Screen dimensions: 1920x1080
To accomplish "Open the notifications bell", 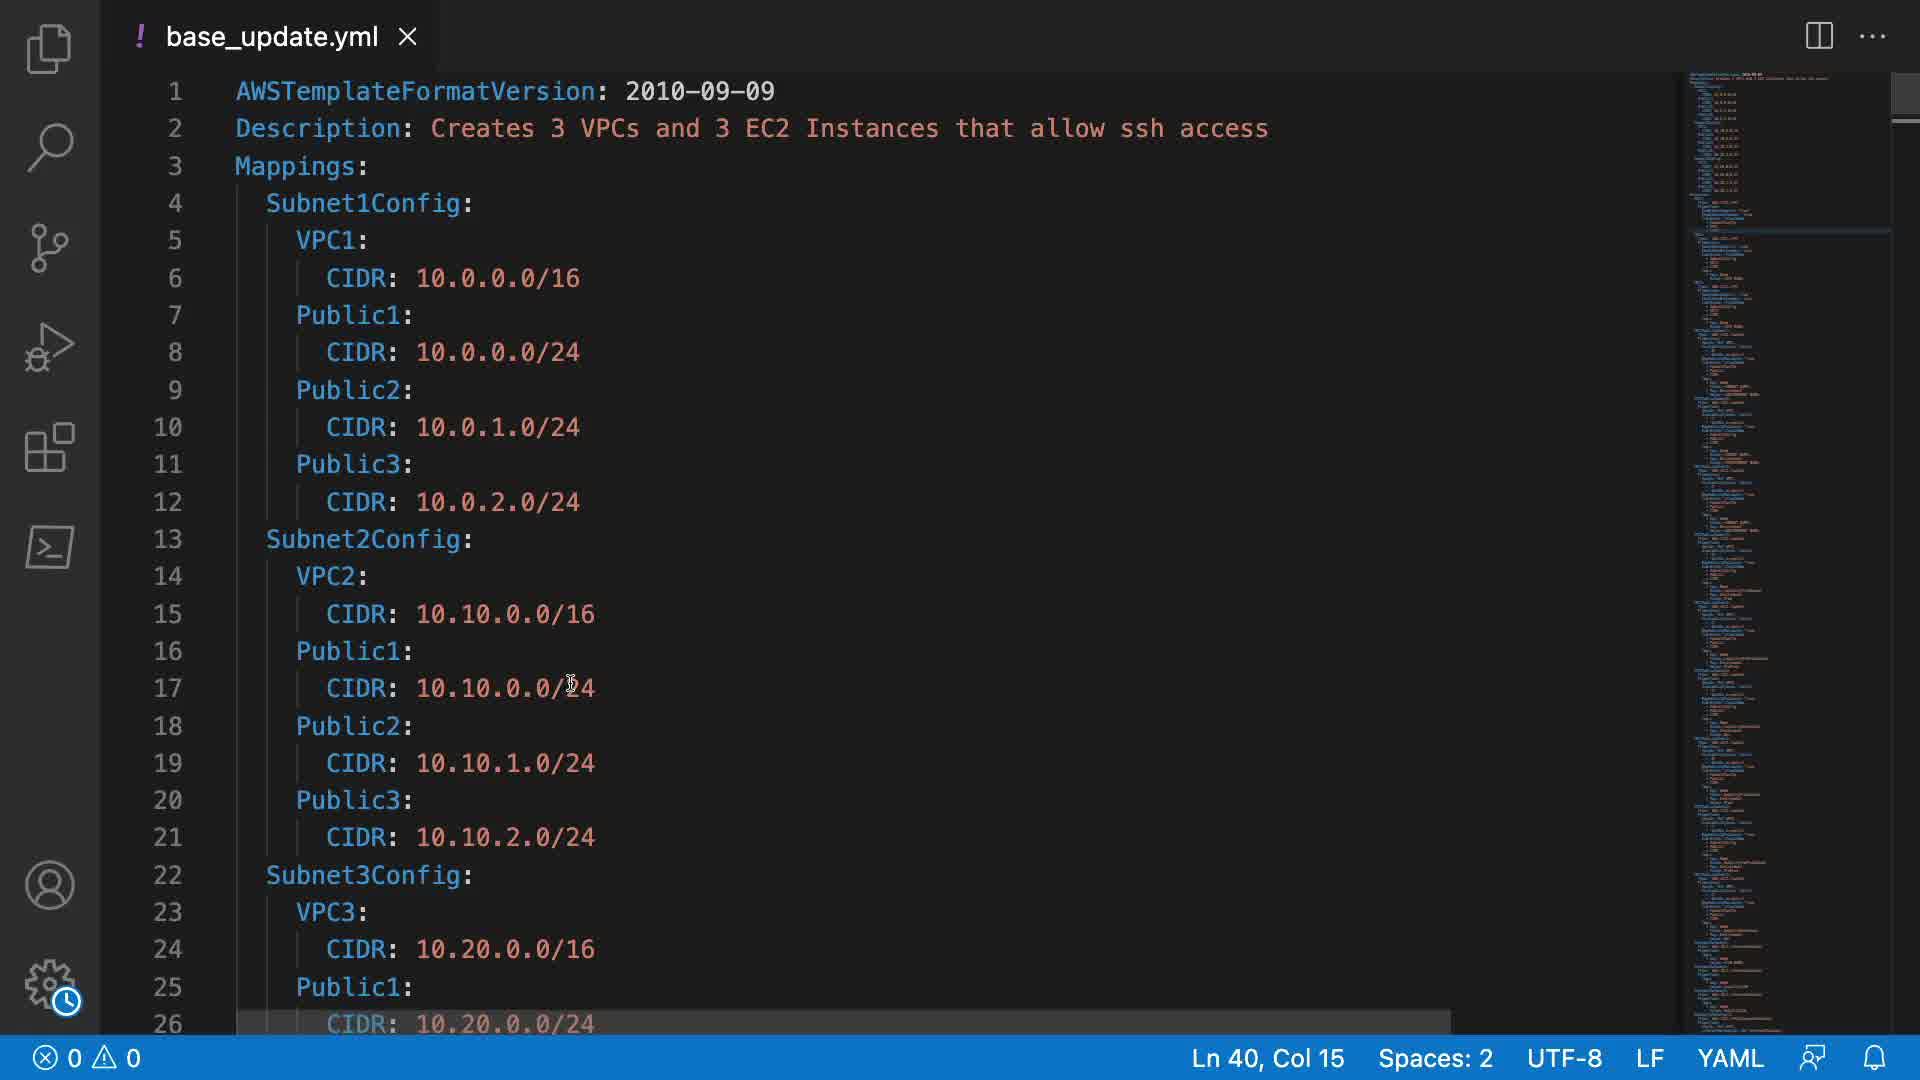I will (1874, 1058).
